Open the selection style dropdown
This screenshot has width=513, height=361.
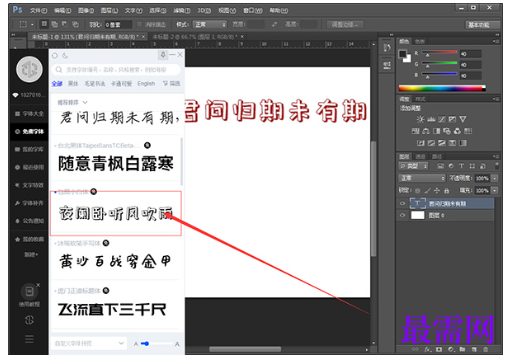pos(211,24)
